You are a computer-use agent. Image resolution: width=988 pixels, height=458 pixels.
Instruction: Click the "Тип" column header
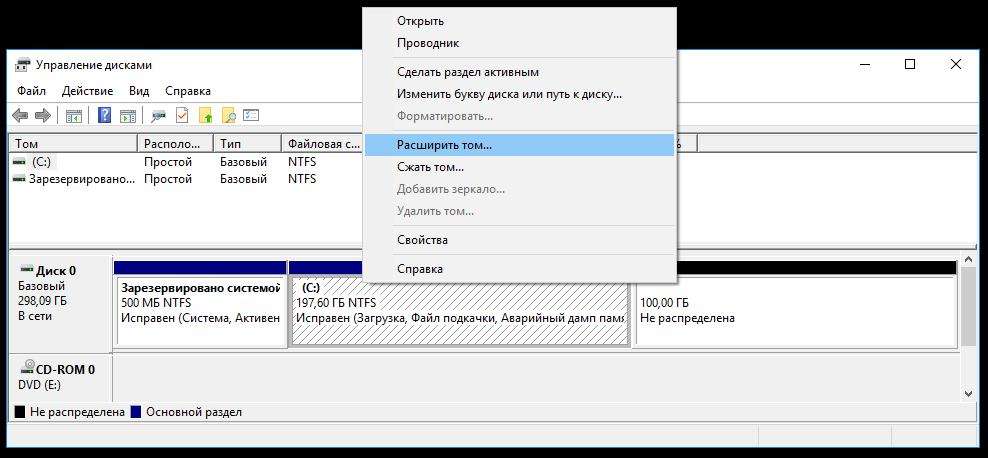tap(246, 144)
